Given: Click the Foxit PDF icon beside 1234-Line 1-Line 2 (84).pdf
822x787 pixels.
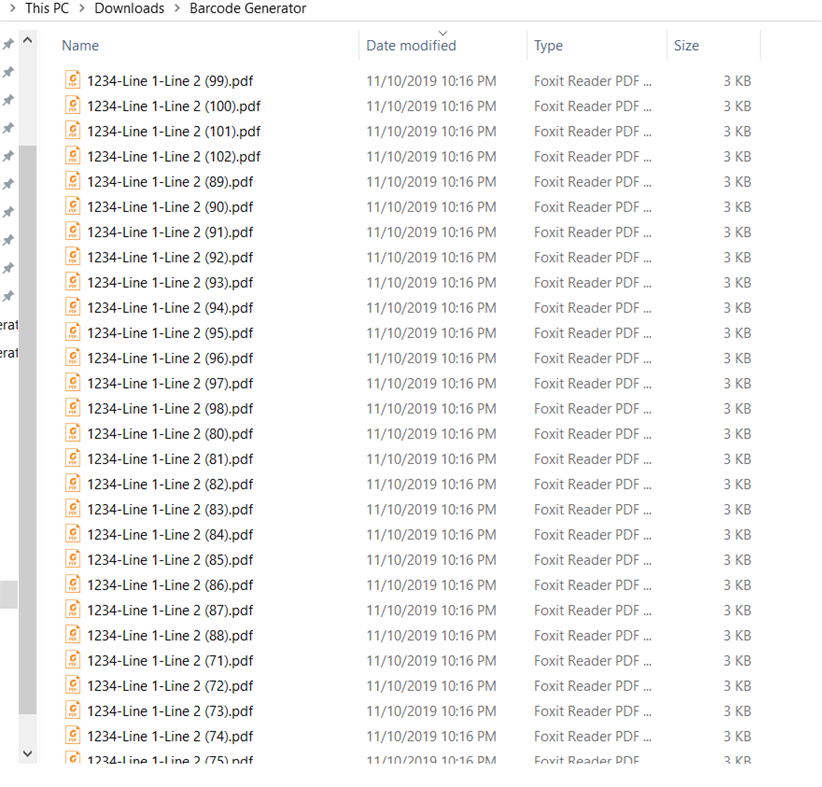Looking at the screenshot, I should coord(72,534).
